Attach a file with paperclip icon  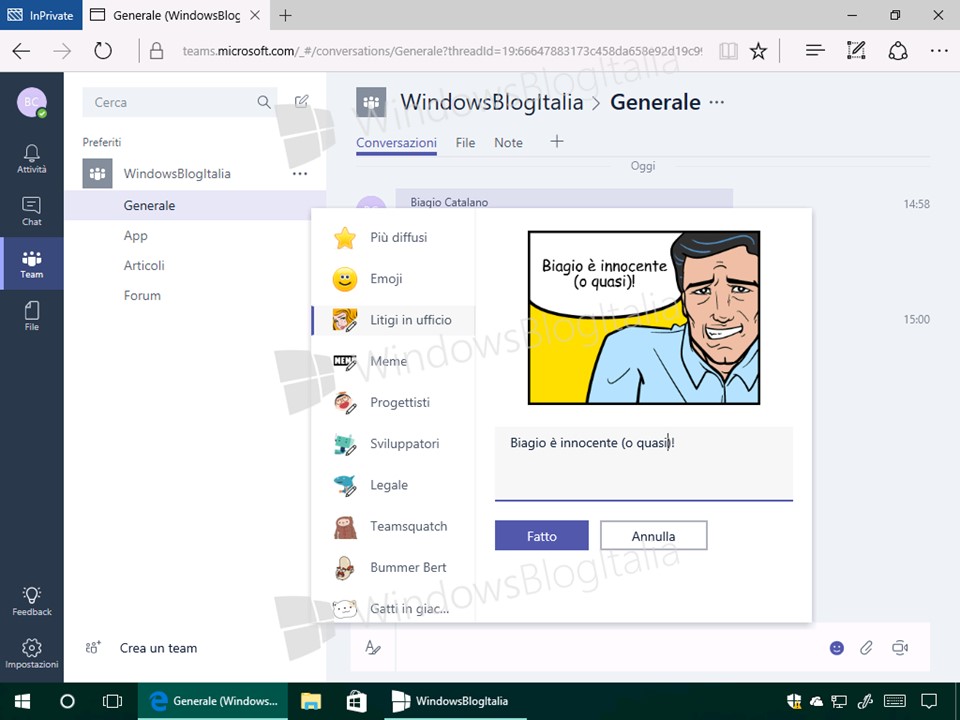pyautogui.click(x=866, y=648)
